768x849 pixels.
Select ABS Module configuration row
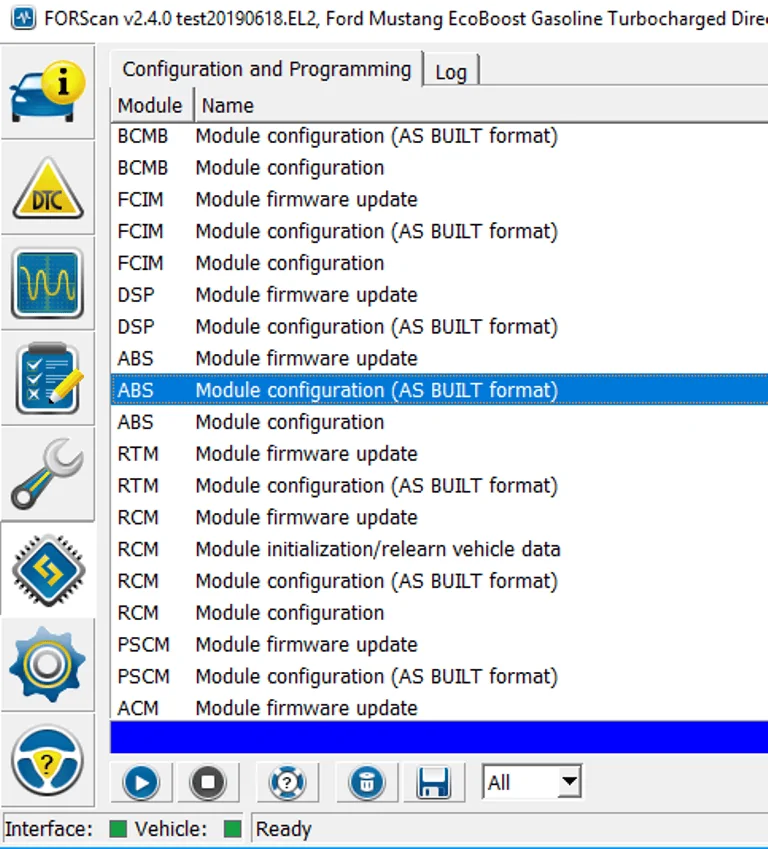pyautogui.click(x=439, y=422)
